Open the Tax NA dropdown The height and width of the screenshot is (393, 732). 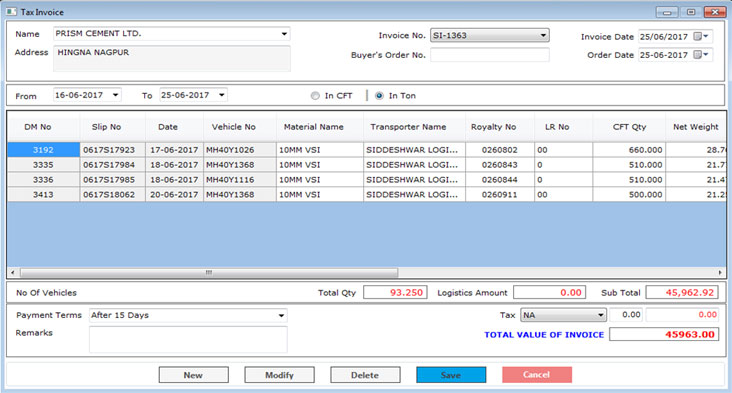(x=563, y=315)
